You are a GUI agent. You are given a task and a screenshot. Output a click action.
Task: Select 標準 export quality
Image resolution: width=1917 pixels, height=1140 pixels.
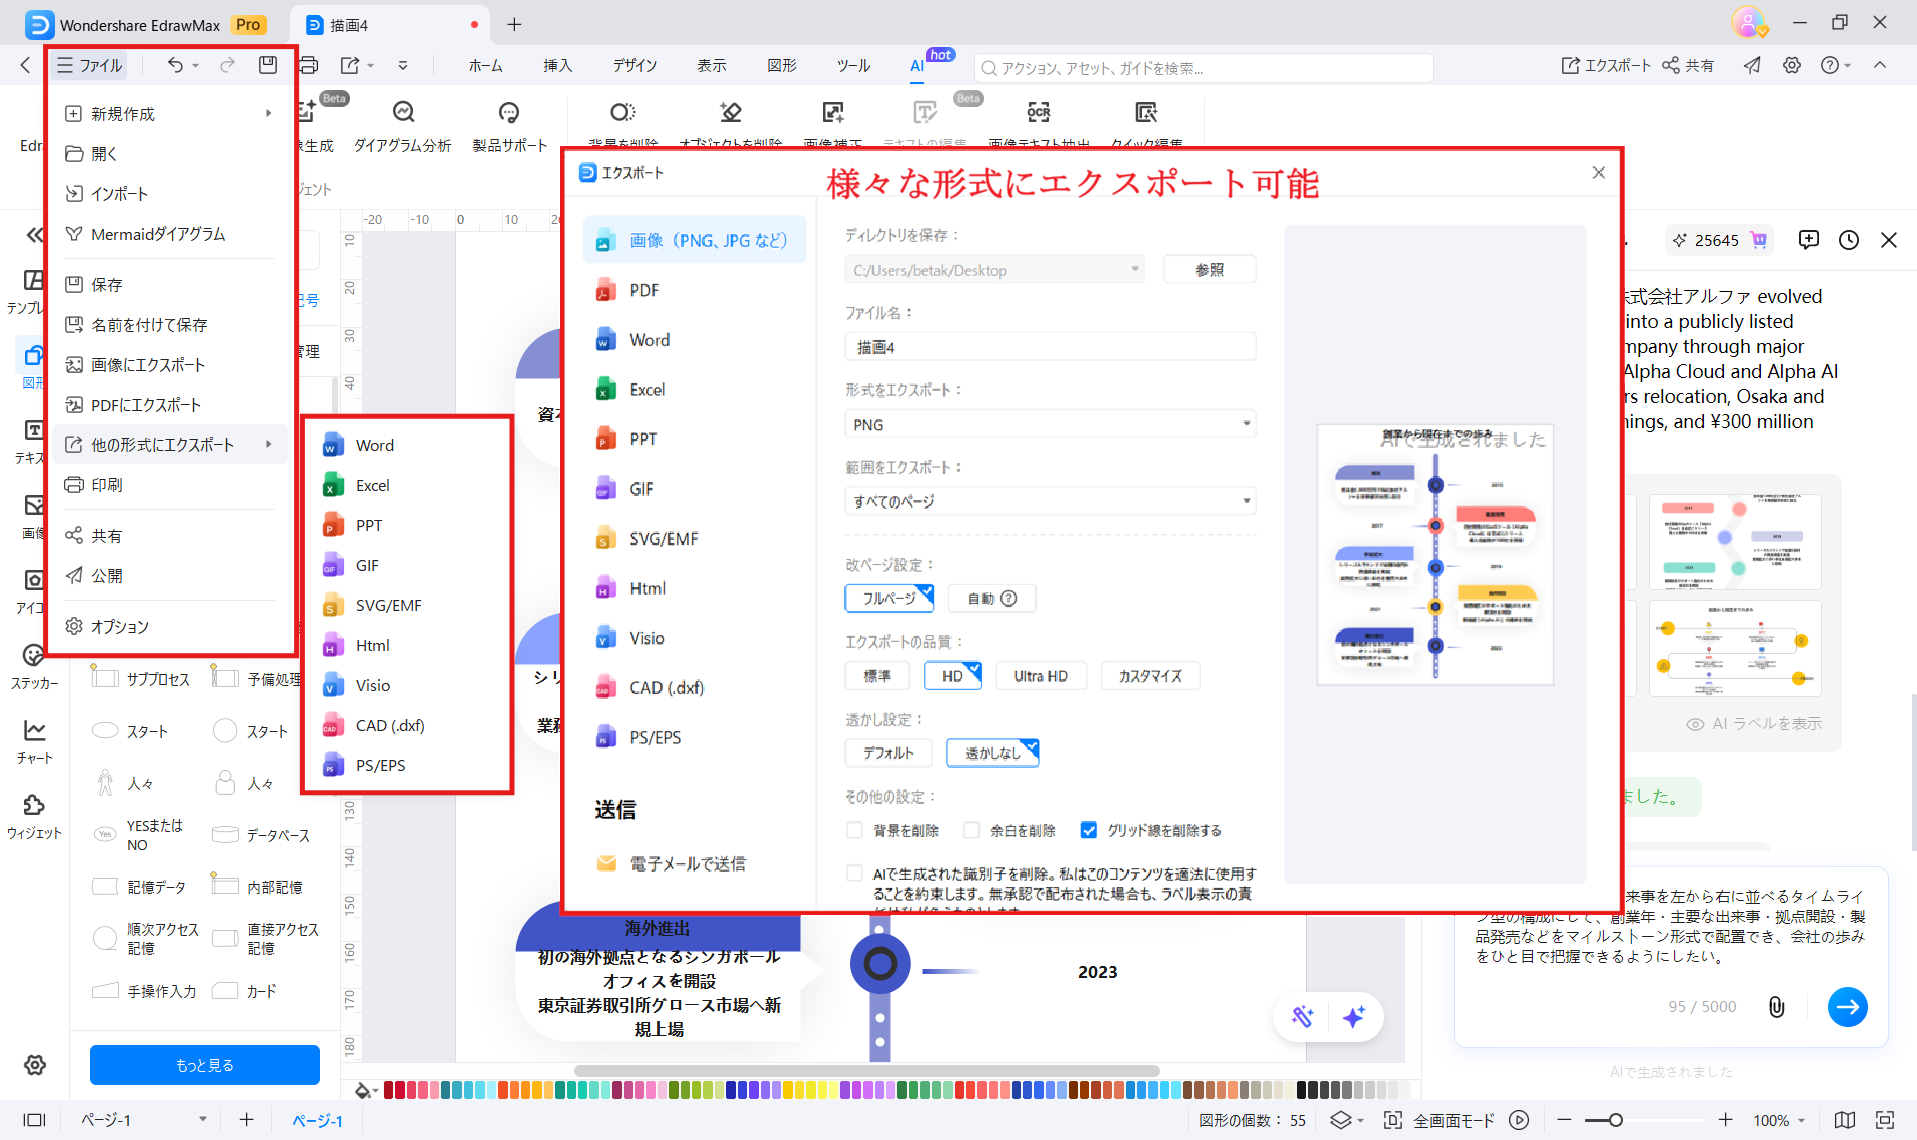tap(877, 676)
